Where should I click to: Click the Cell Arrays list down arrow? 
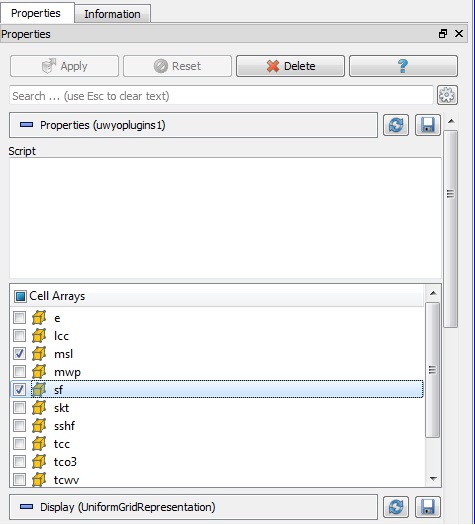433,479
